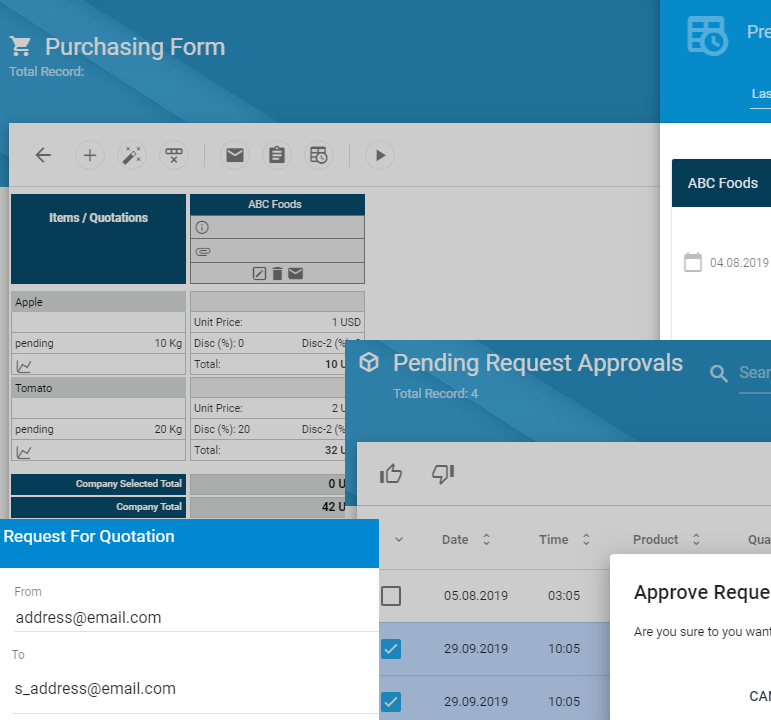Uncheck the bottom 29.09.2019 row checkbox

click(391, 702)
